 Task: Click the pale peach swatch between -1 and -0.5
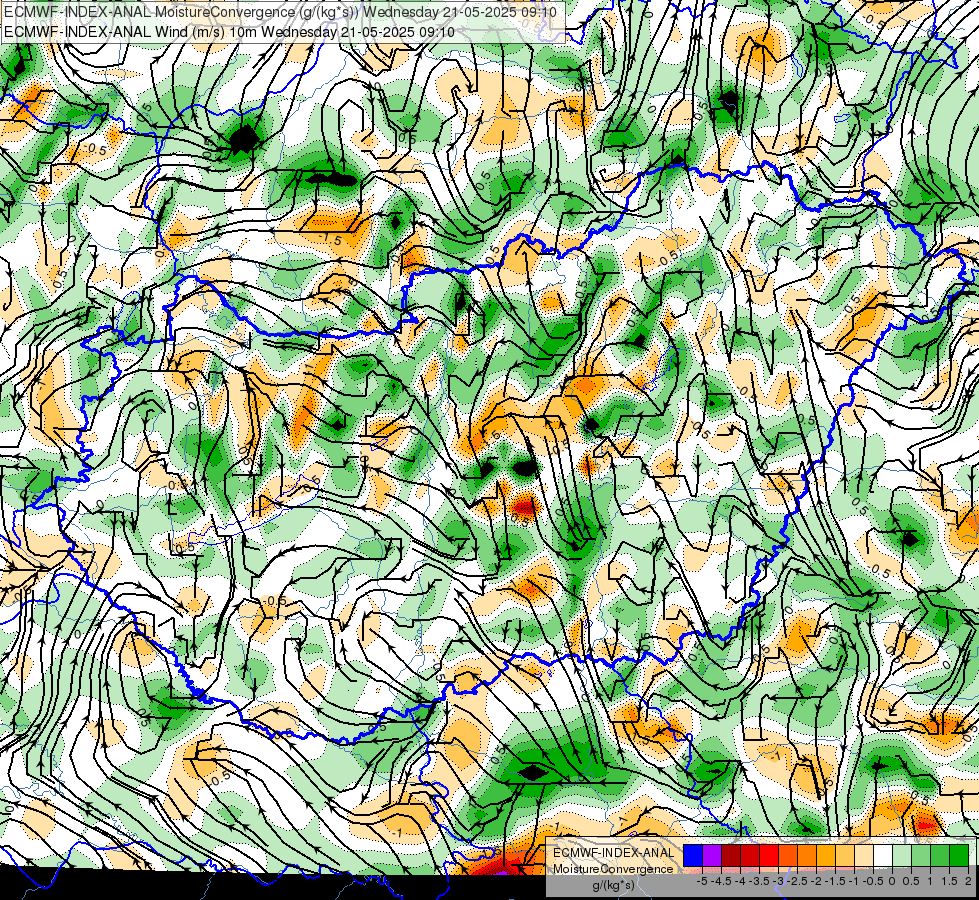coord(864,855)
